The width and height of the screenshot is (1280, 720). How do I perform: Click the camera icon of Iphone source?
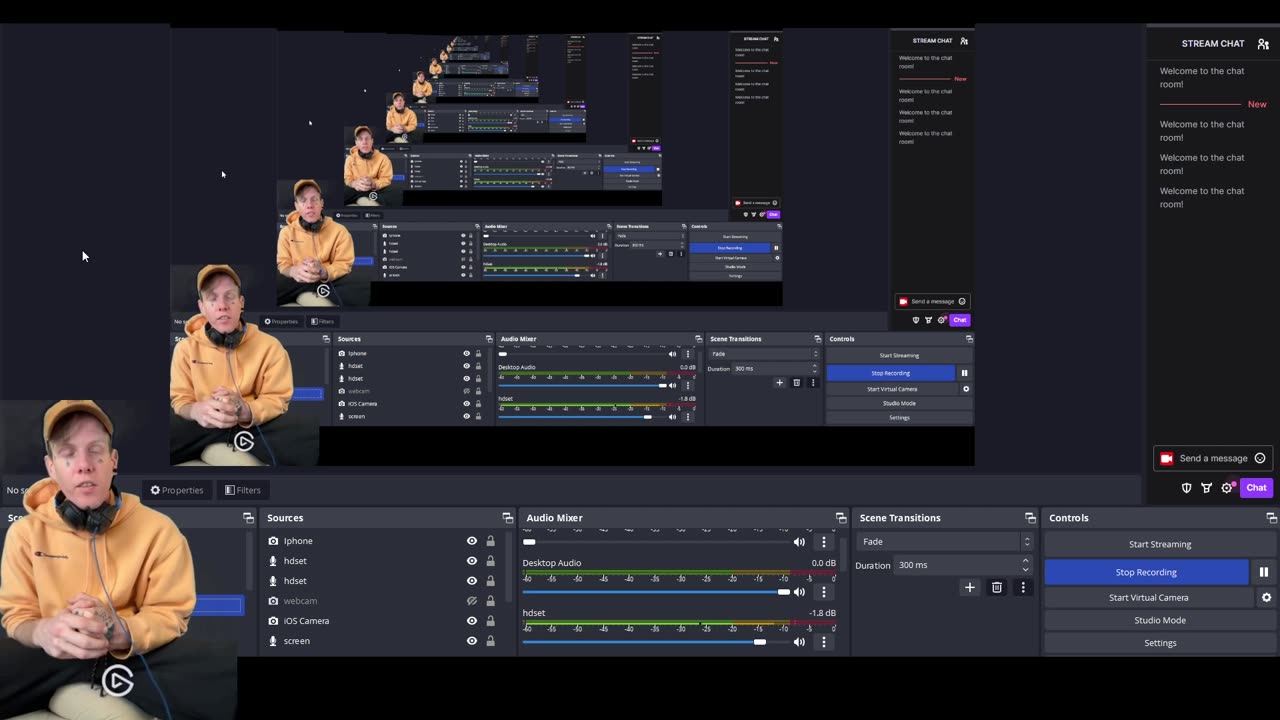273,541
